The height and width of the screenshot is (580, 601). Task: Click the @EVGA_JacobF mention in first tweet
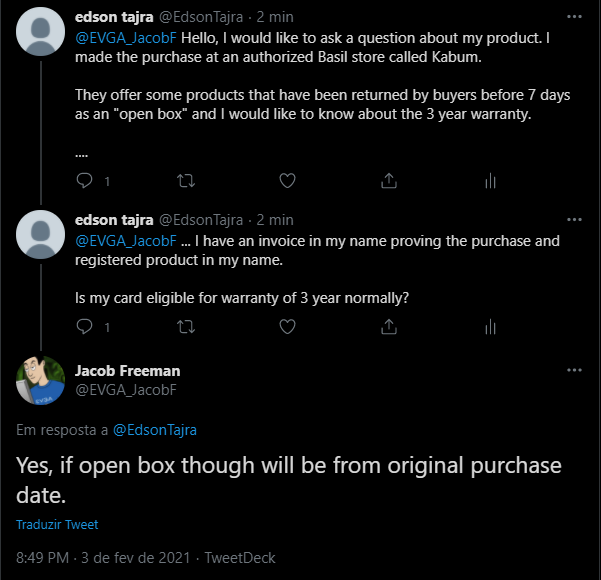(125, 36)
